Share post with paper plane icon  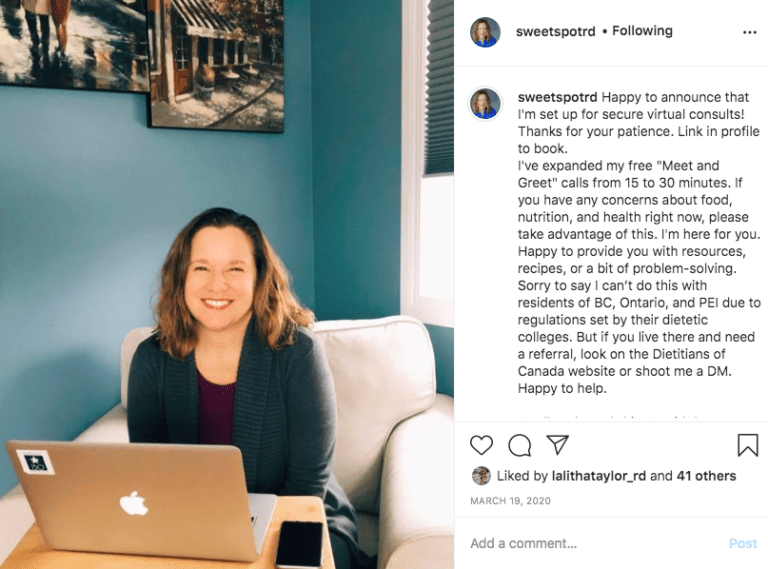click(x=557, y=444)
